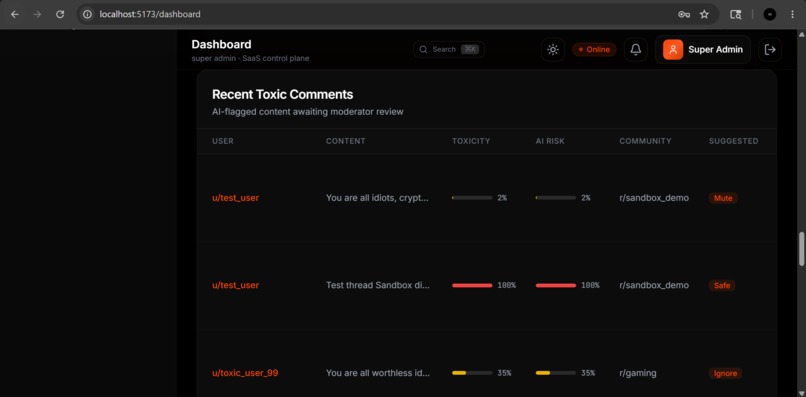Open the browser three-dot menu
This screenshot has width=806, height=397.
pos(792,14)
